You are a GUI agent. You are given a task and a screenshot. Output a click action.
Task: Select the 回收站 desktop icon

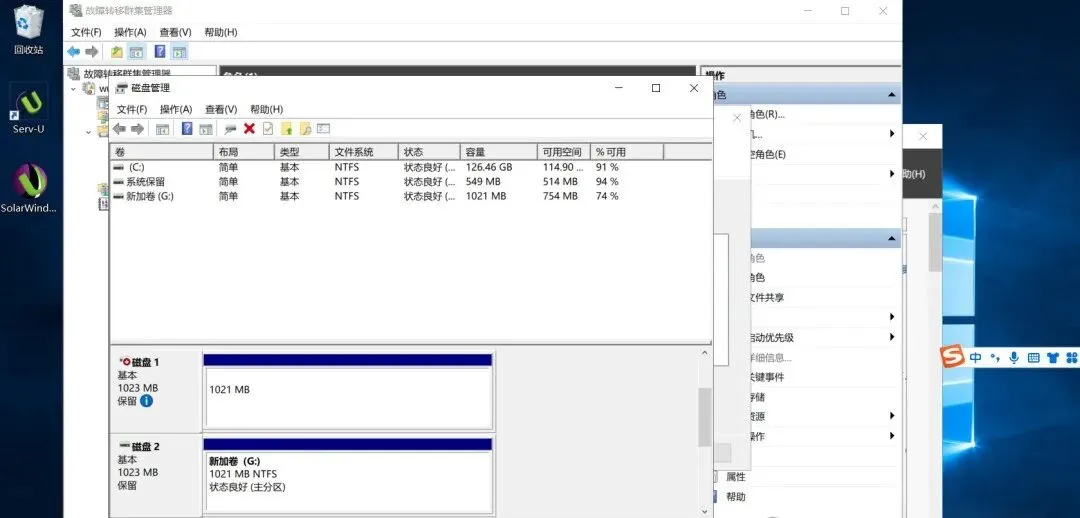28,30
